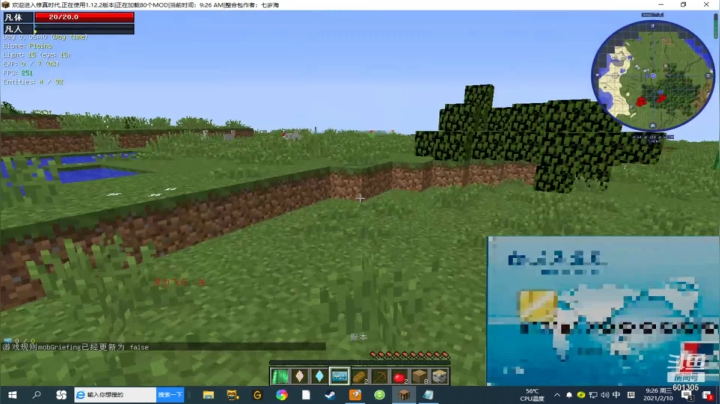
Task: Open the white document taskbar icon
Action: coord(306,395)
